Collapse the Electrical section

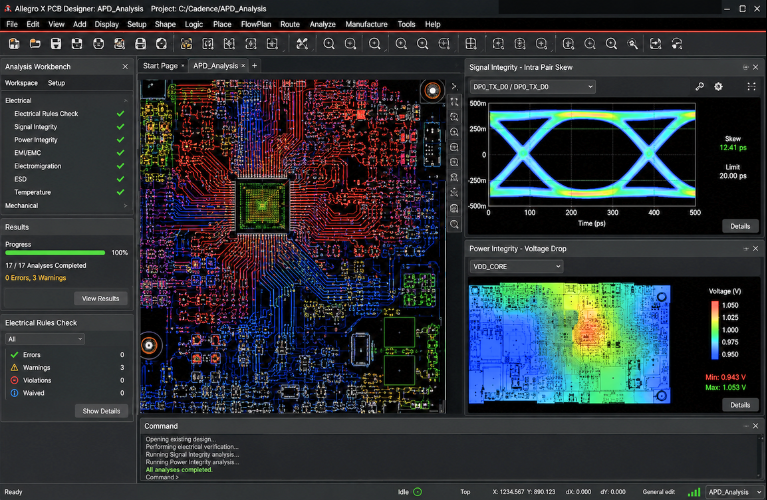click(126, 100)
